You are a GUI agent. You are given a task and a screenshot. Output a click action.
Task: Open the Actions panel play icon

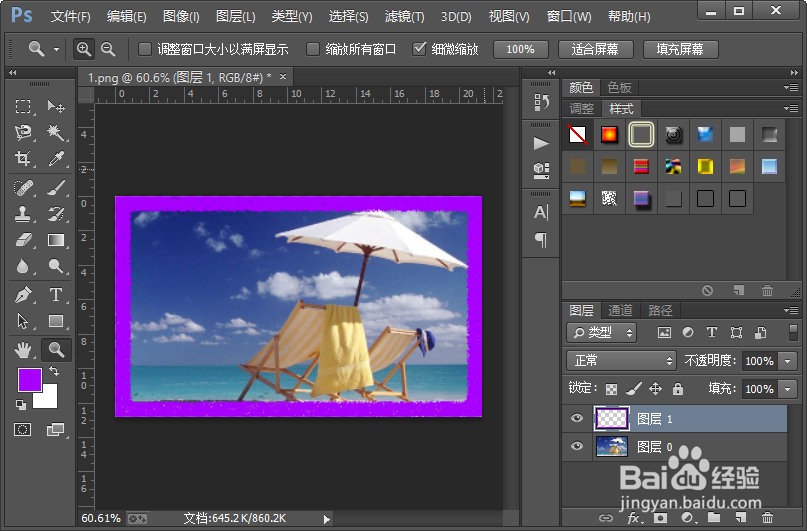541,143
